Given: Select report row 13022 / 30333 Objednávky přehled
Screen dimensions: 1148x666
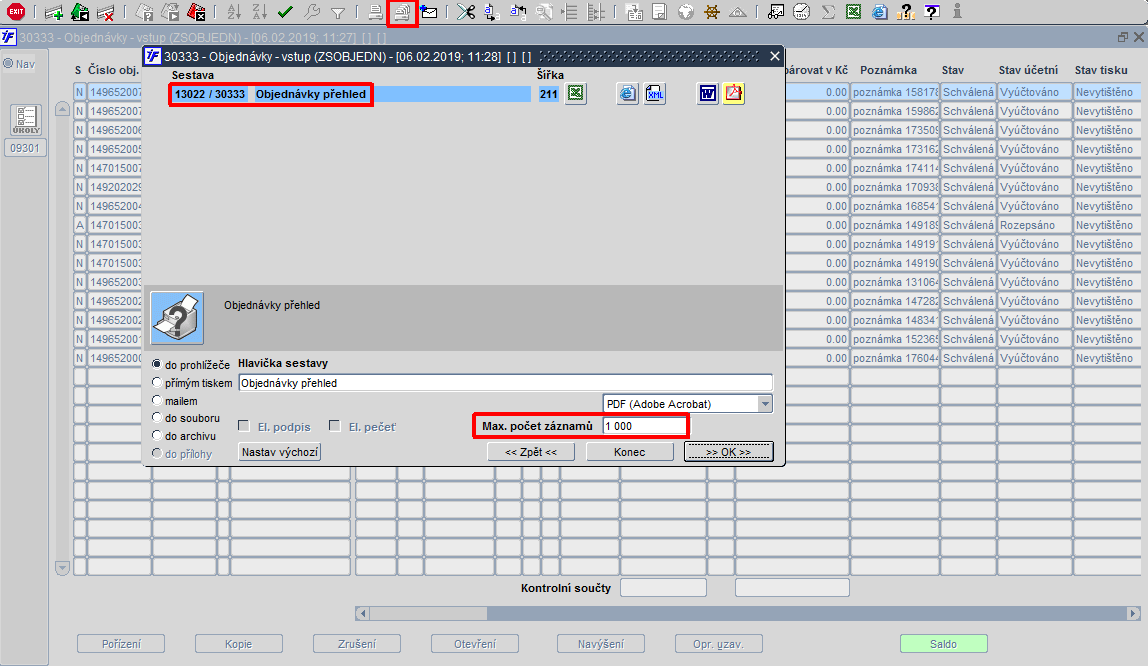Looking at the screenshot, I should [x=351, y=94].
